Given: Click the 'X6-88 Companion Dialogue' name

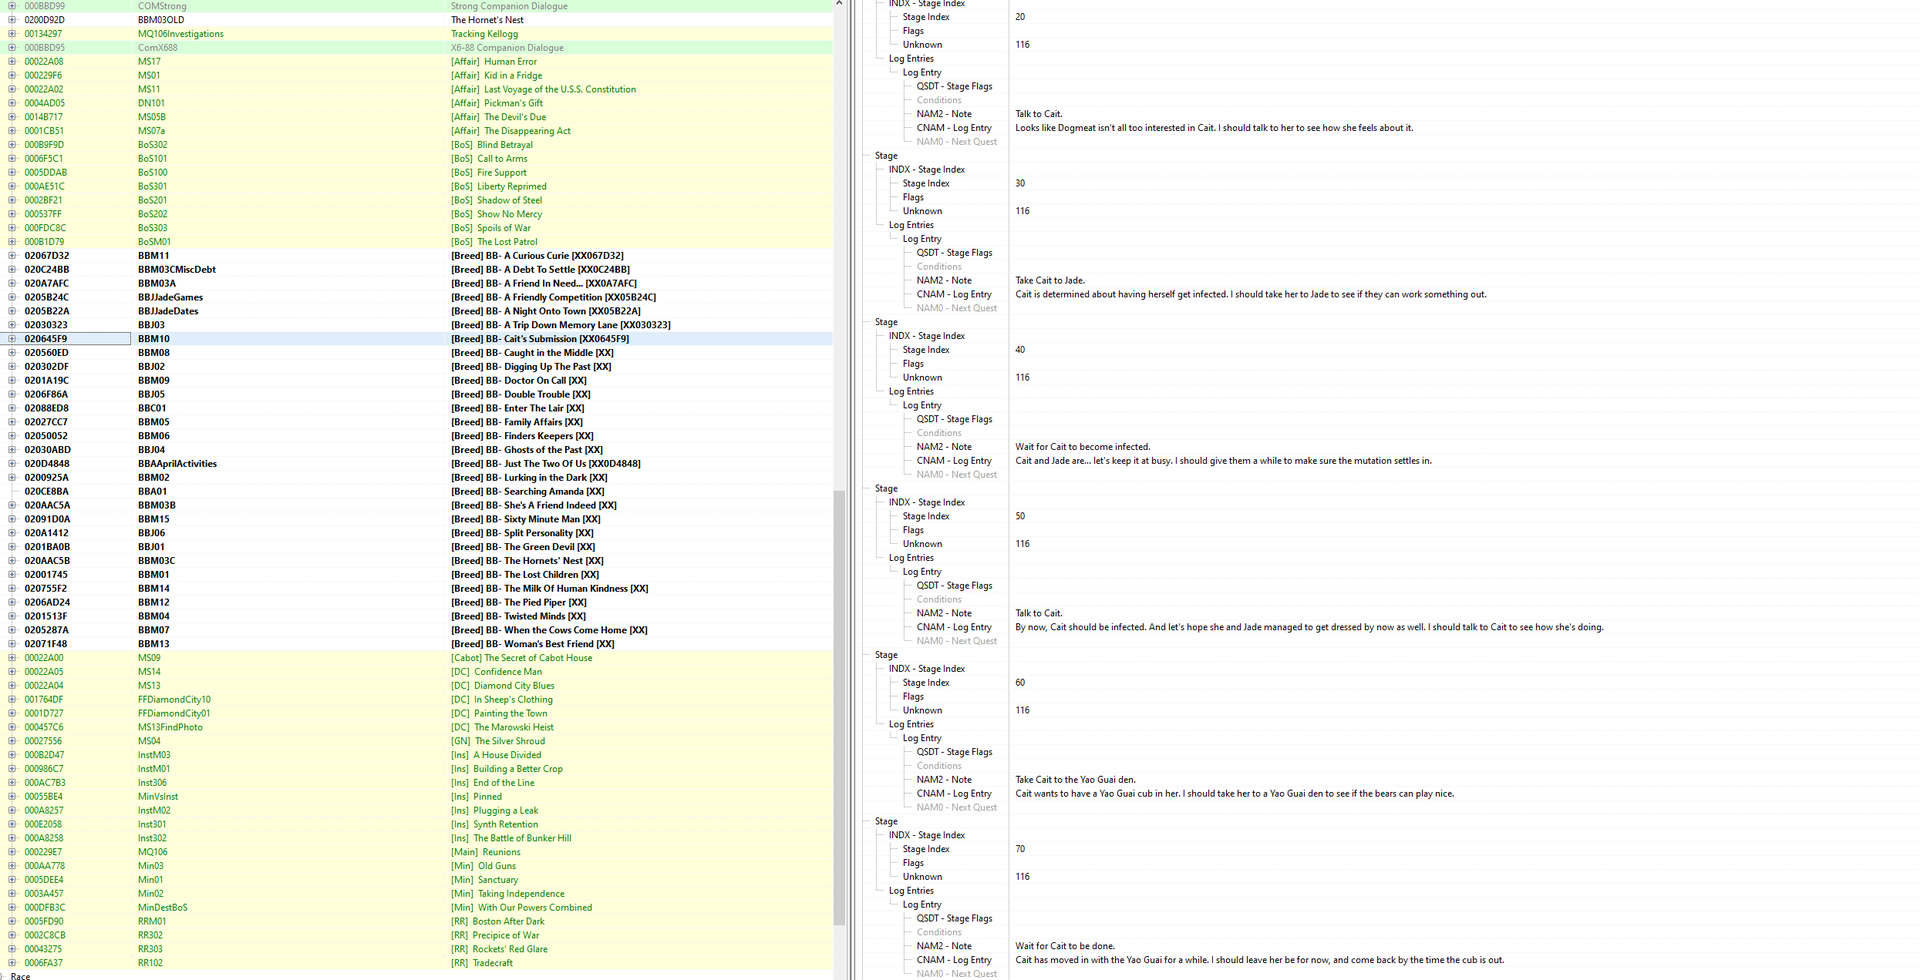Looking at the screenshot, I should [507, 48].
